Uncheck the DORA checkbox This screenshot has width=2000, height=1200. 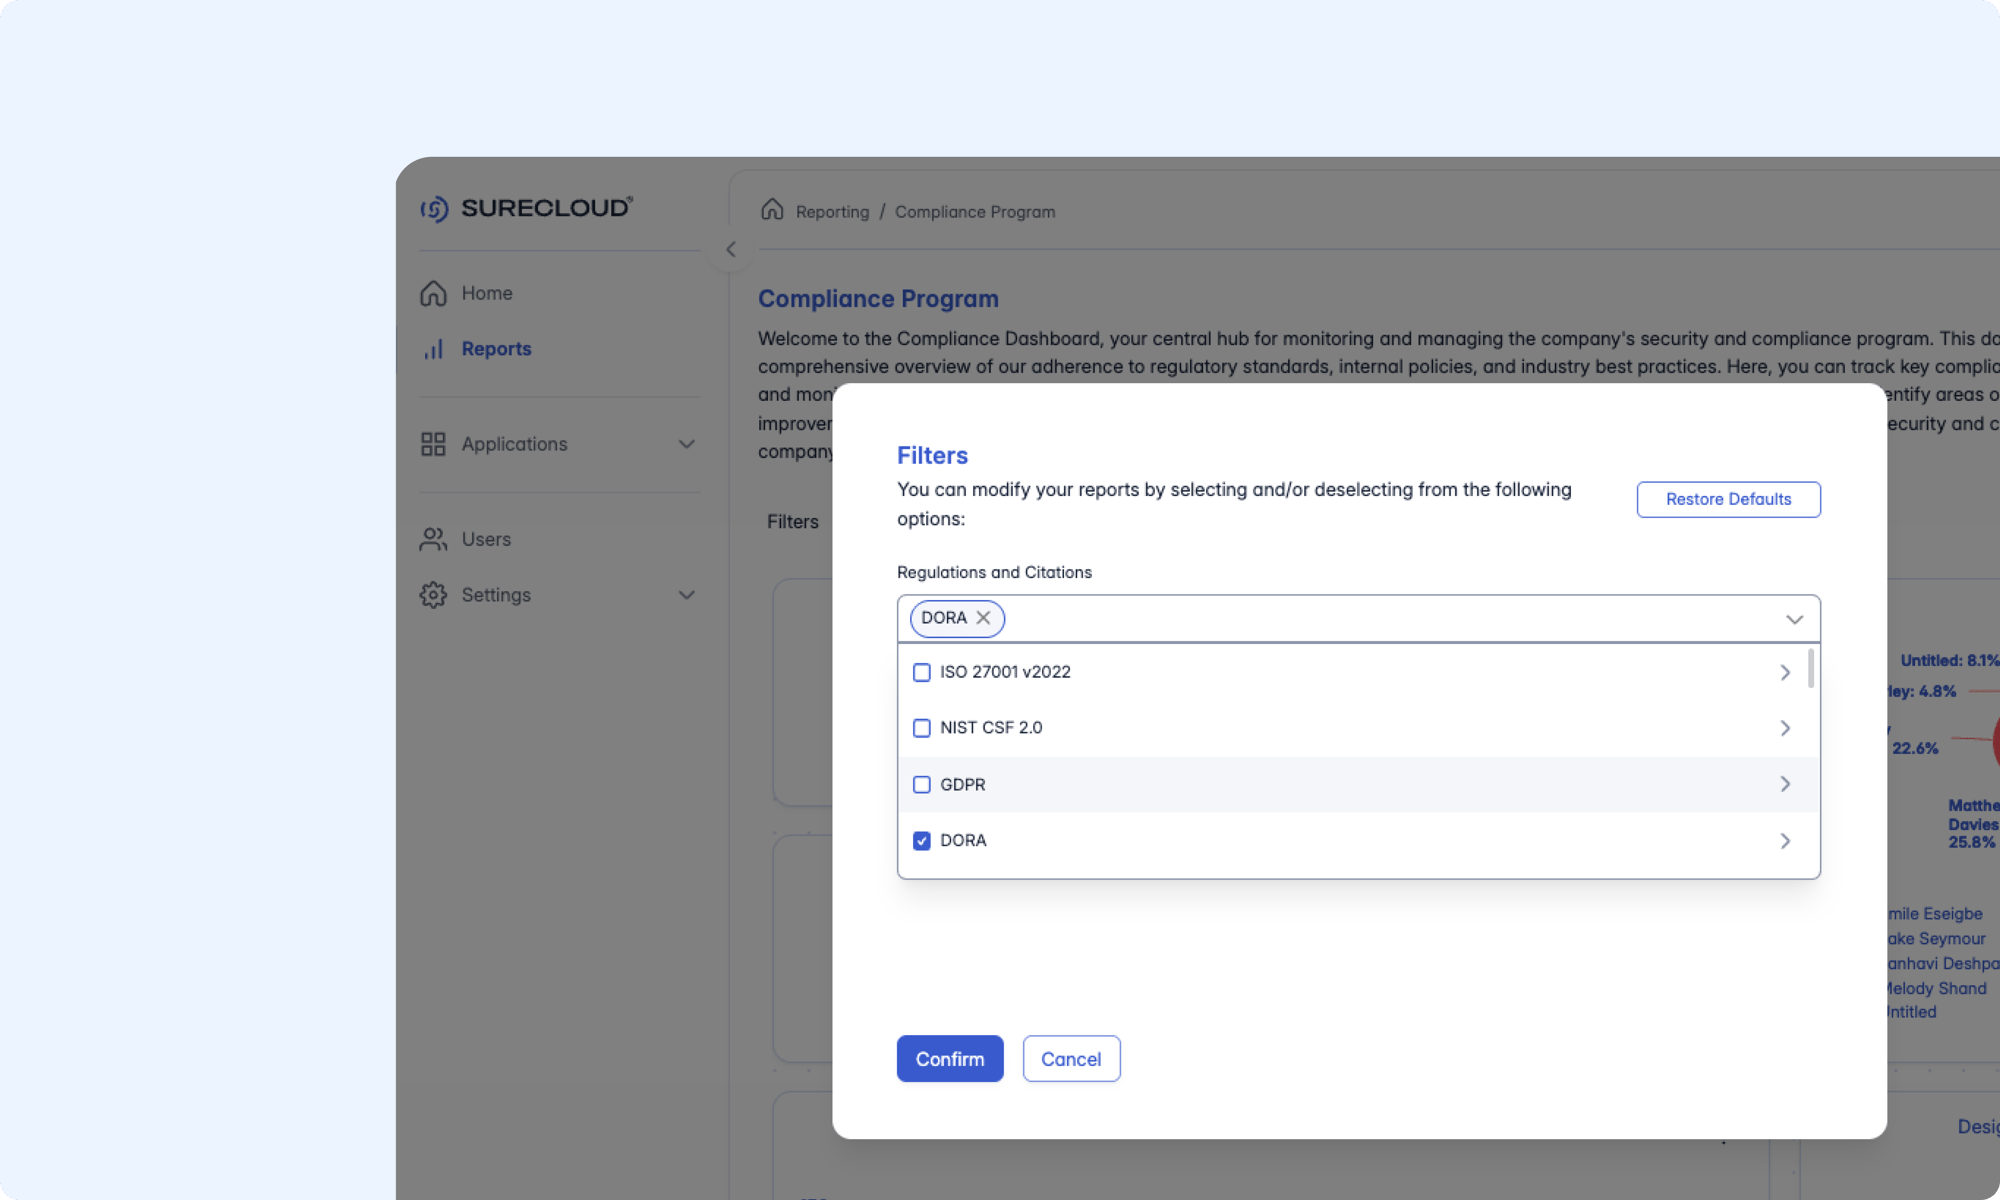point(921,840)
